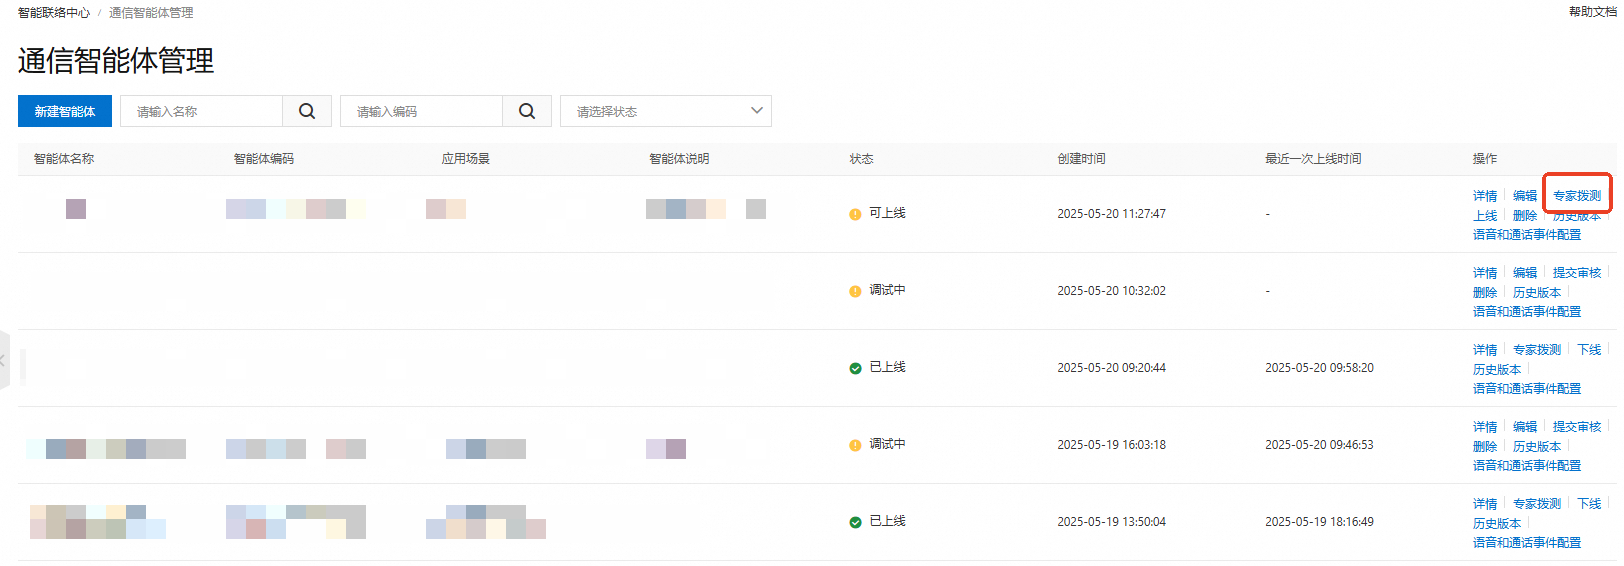The height and width of the screenshot is (566, 1624).
Task: Click the green status icon in the 09:20:44 row
Action: (x=855, y=368)
